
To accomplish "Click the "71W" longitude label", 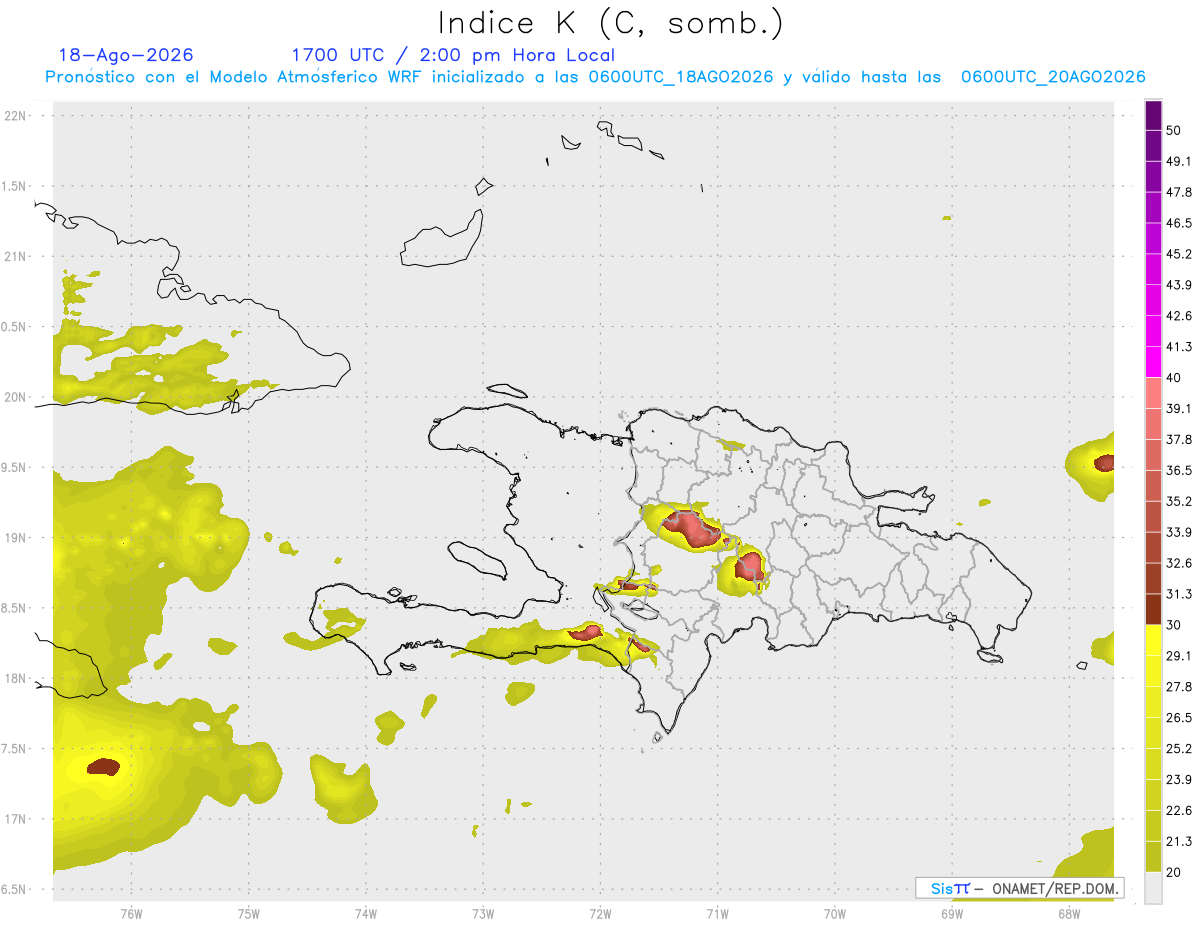I will coord(717,913).
